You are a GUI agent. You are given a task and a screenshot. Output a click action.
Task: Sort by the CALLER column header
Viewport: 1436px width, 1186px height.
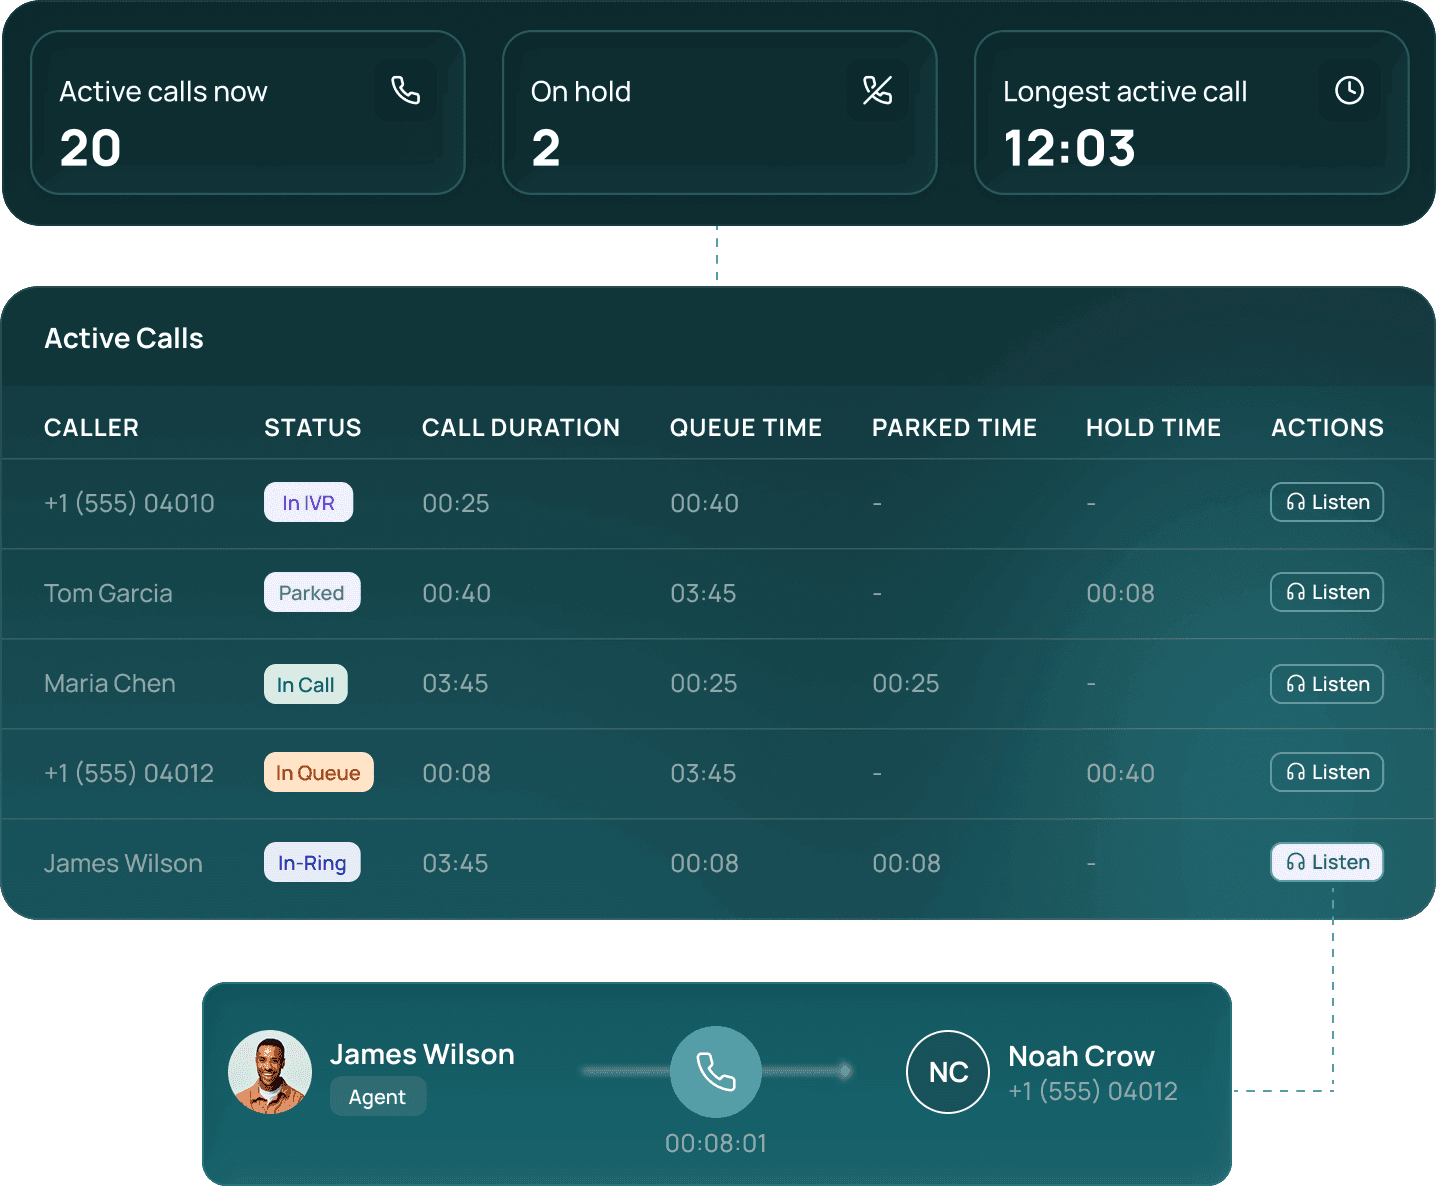[91, 428]
